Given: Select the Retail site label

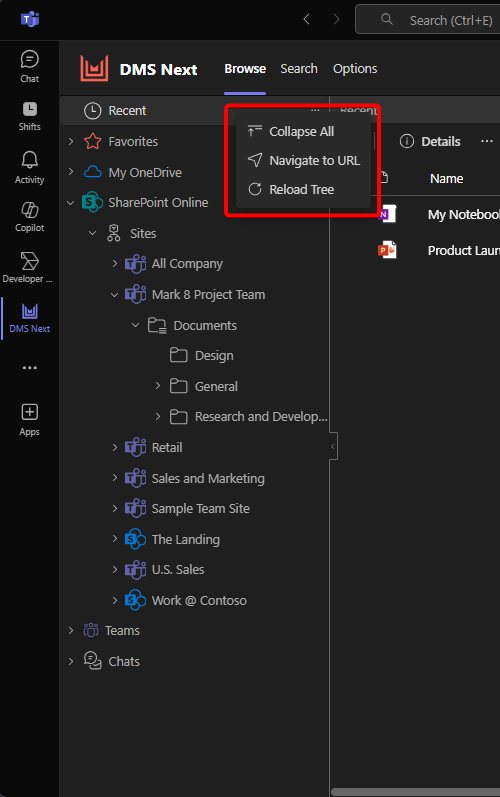Looking at the screenshot, I should click(167, 447).
